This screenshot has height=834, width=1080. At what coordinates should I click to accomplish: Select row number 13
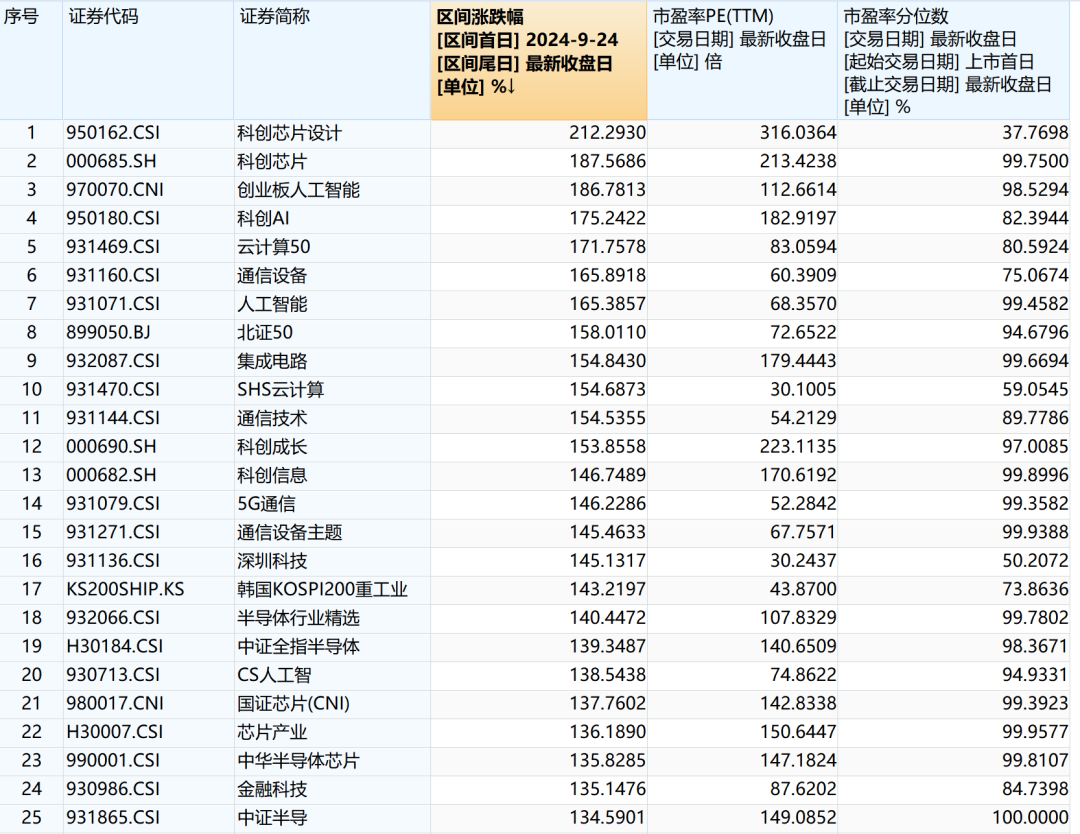[x=32, y=475]
